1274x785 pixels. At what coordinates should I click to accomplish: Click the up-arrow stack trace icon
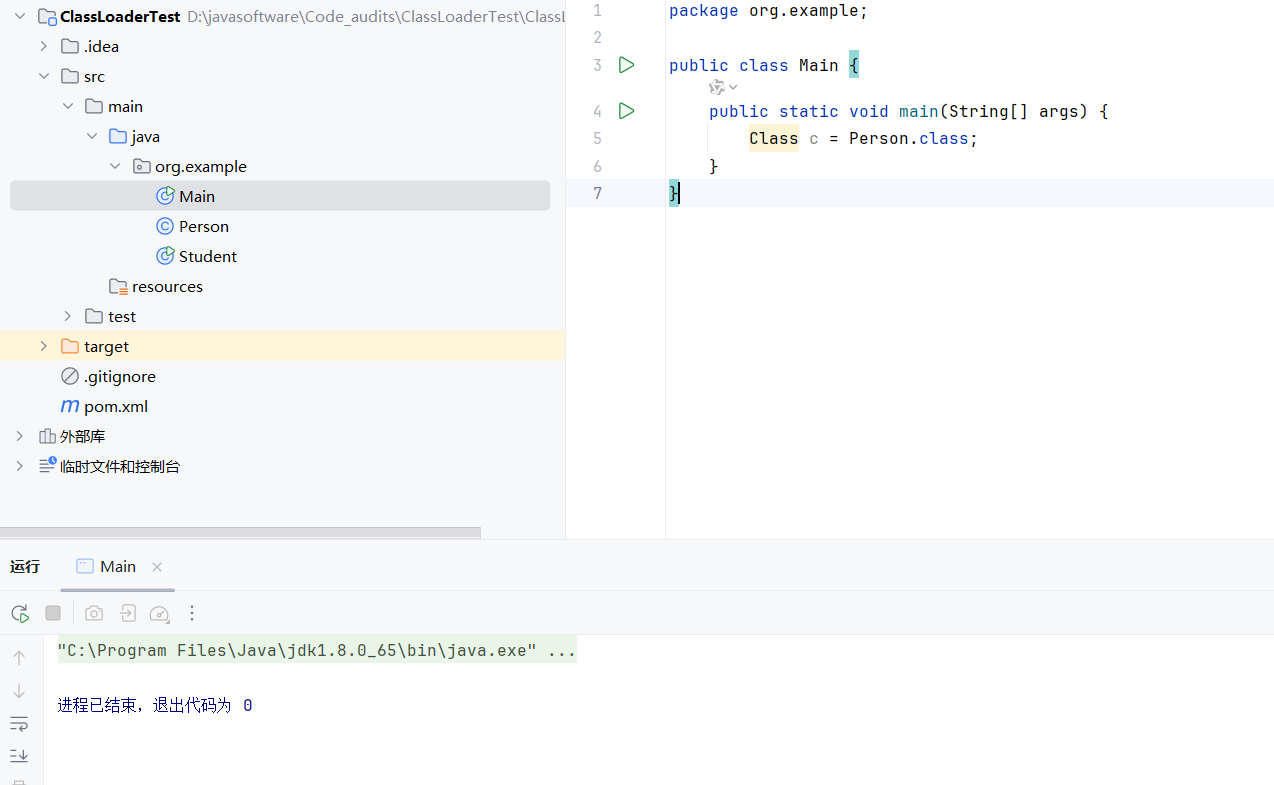click(x=19, y=658)
